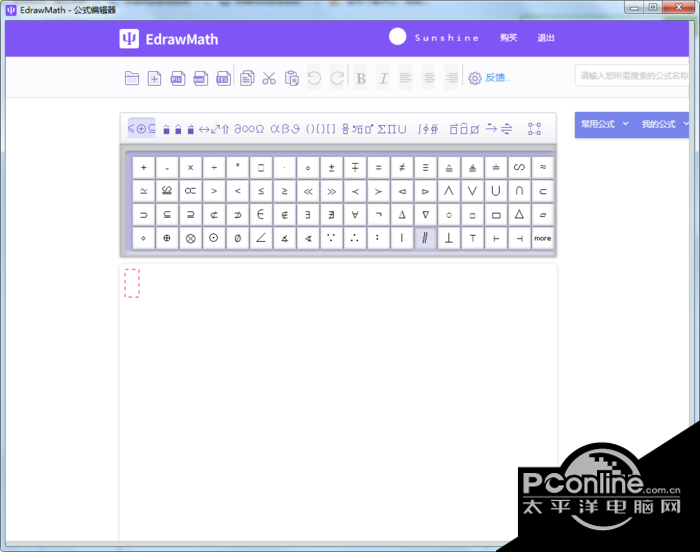Toggle italic formatting I
700x552 pixels.
click(383, 78)
